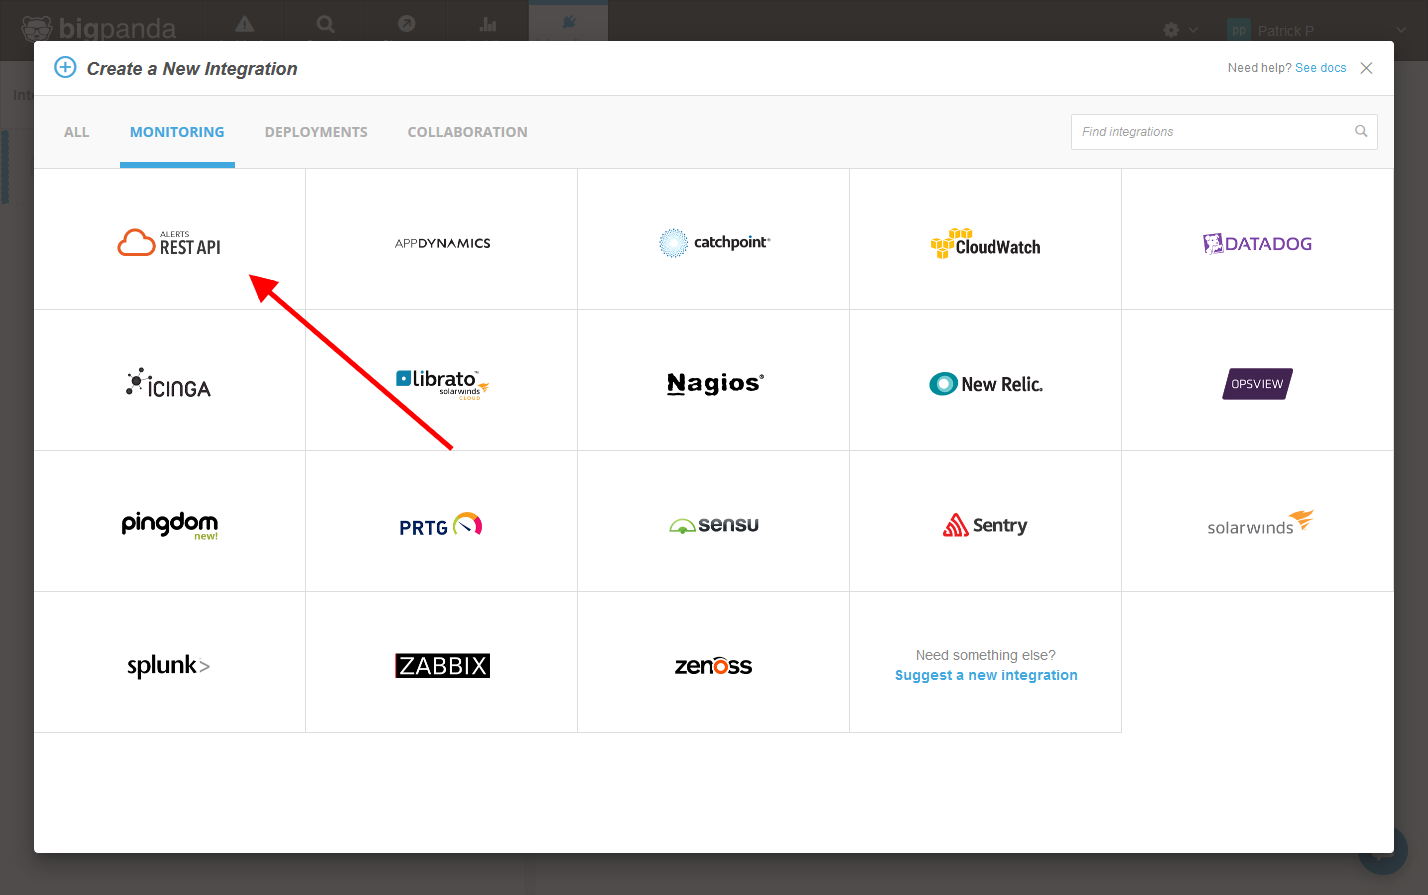
Task: Select the Zabbix integration tile
Action: click(442, 666)
